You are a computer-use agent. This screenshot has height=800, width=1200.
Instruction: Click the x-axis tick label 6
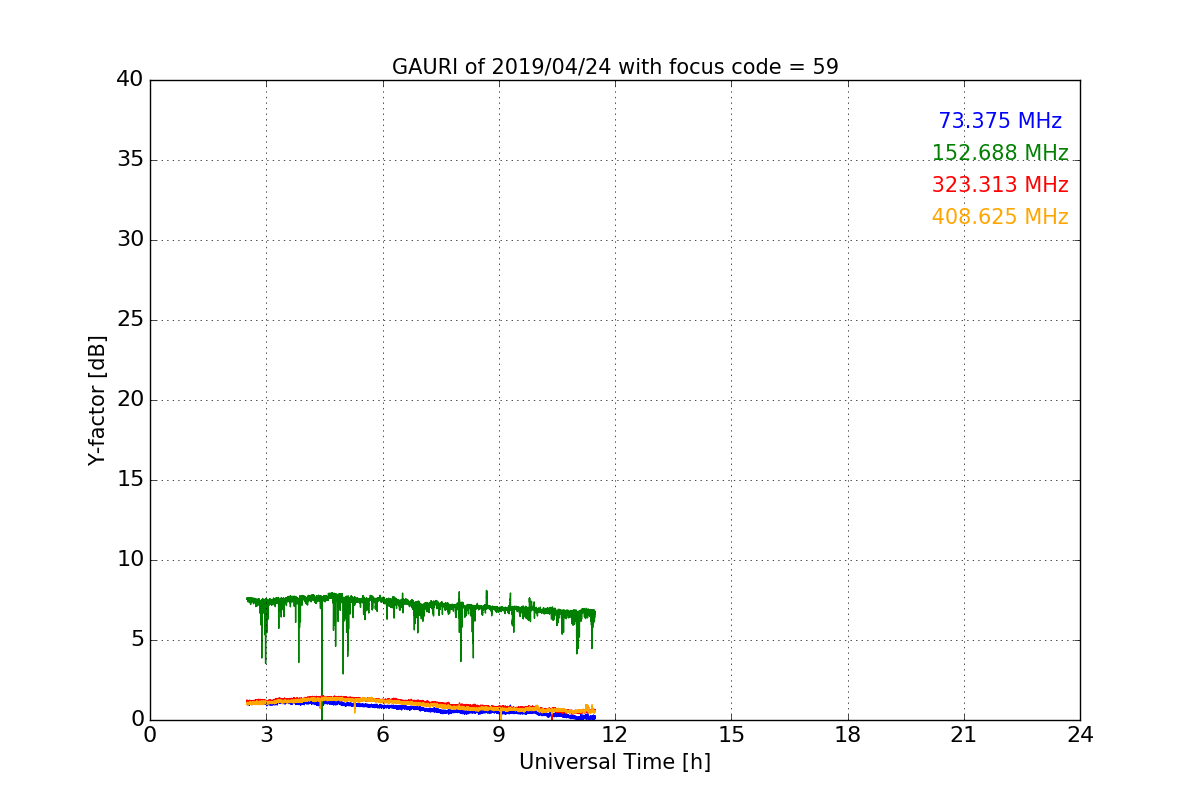[x=383, y=735]
